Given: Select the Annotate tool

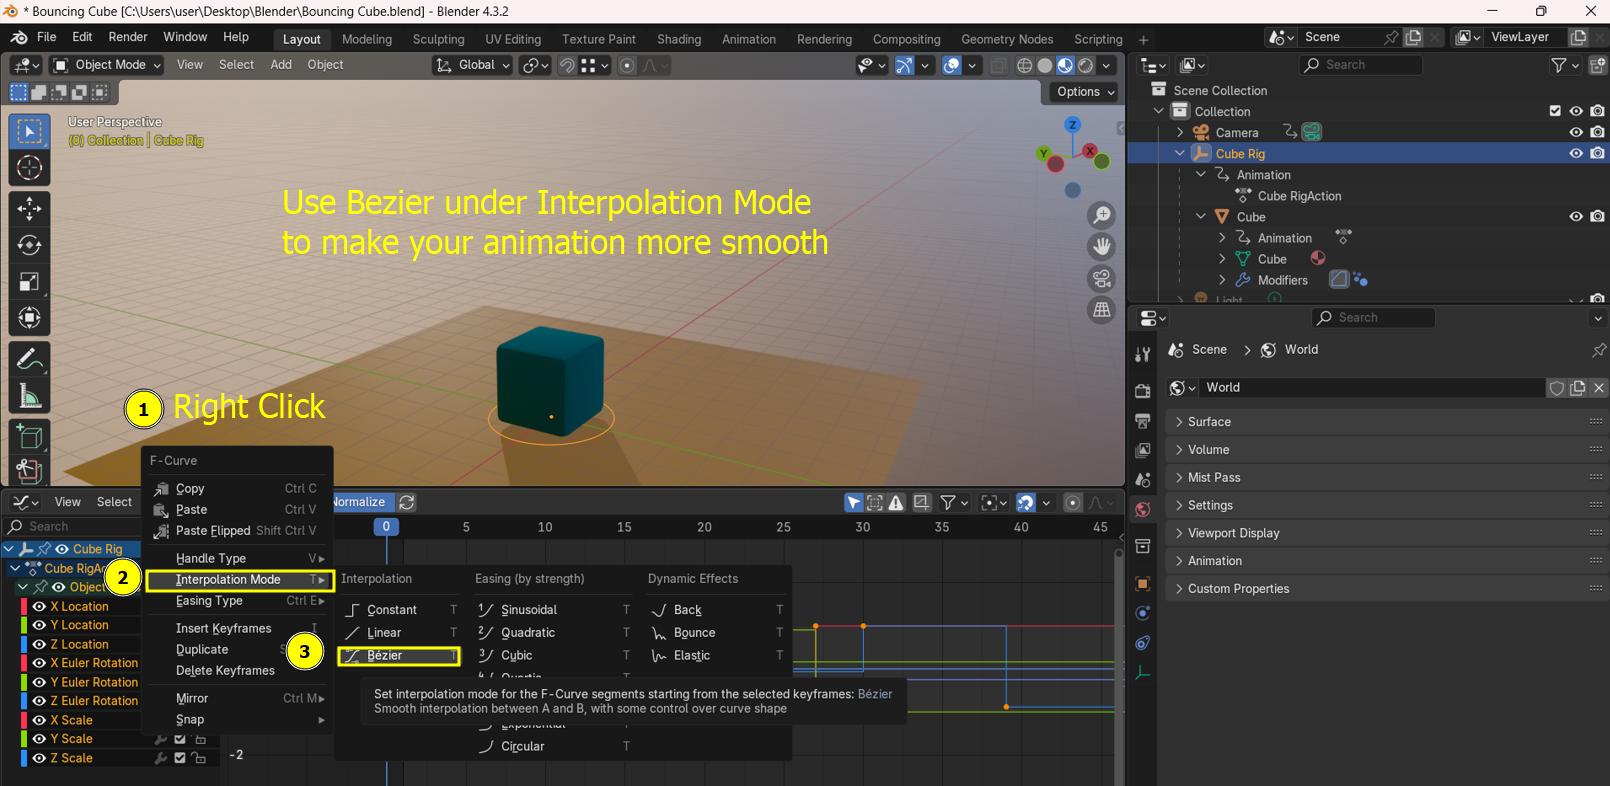Looking at the screenshot, I should click(29, 359).
